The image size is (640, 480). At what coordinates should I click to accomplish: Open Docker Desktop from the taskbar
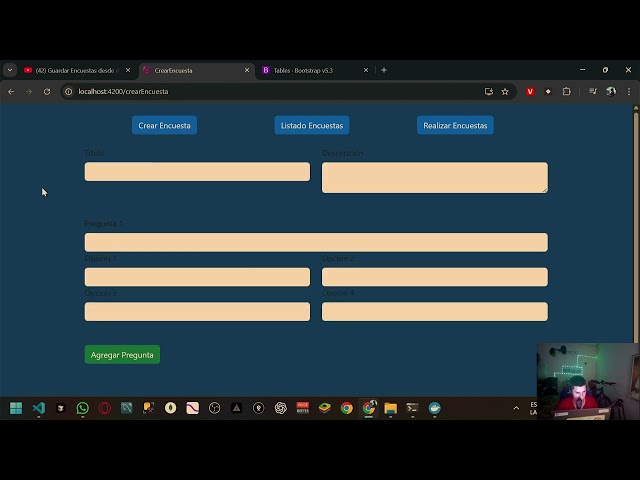(435, 408)
